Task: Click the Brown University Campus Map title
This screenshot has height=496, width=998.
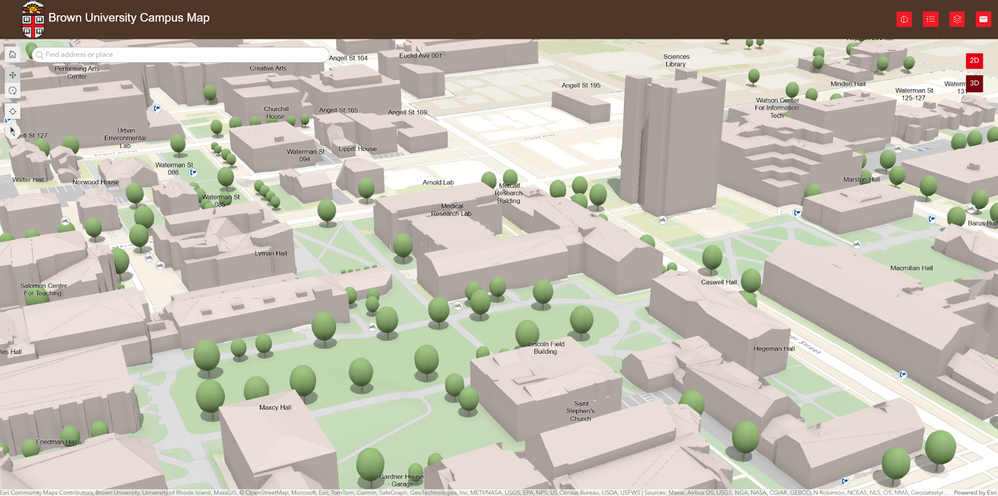Action: 129,18
